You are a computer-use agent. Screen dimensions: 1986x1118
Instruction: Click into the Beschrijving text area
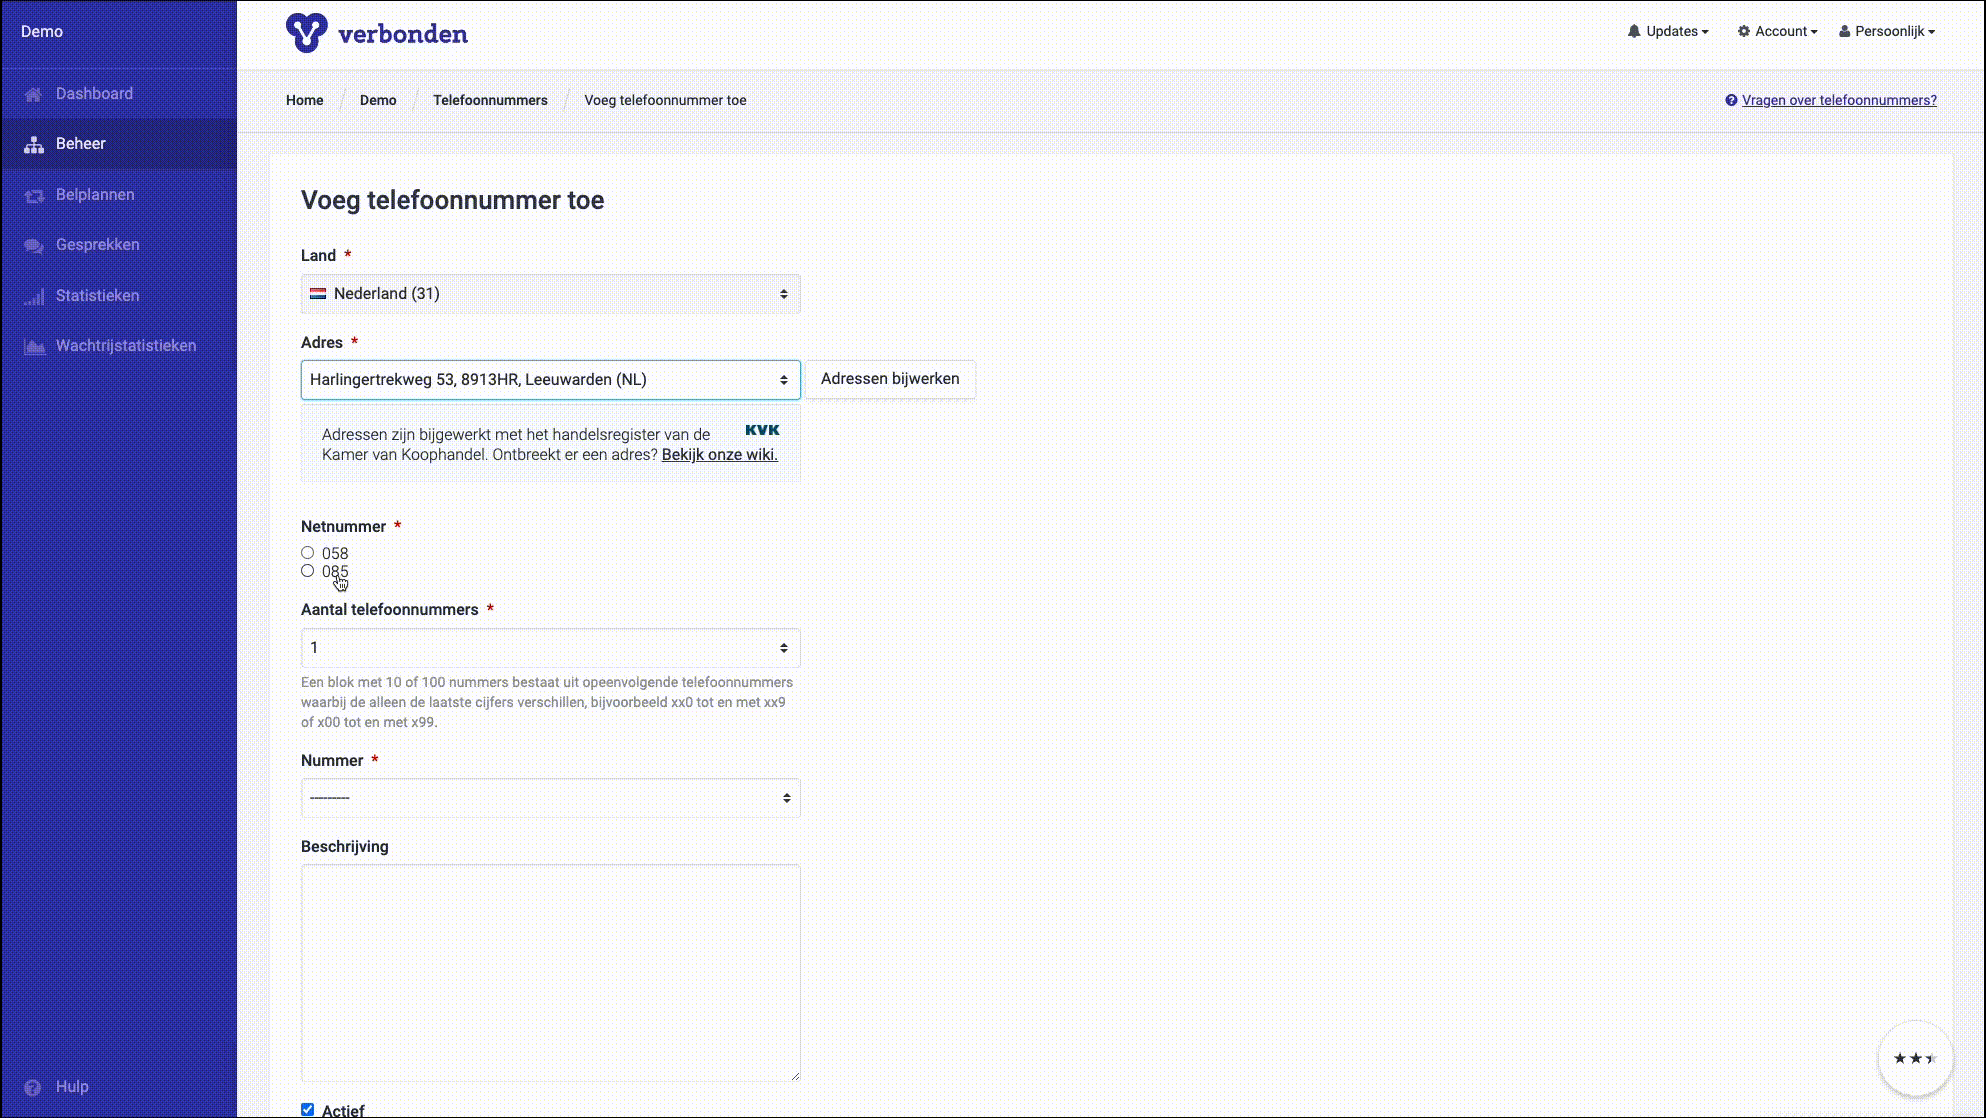coord(550,972)
